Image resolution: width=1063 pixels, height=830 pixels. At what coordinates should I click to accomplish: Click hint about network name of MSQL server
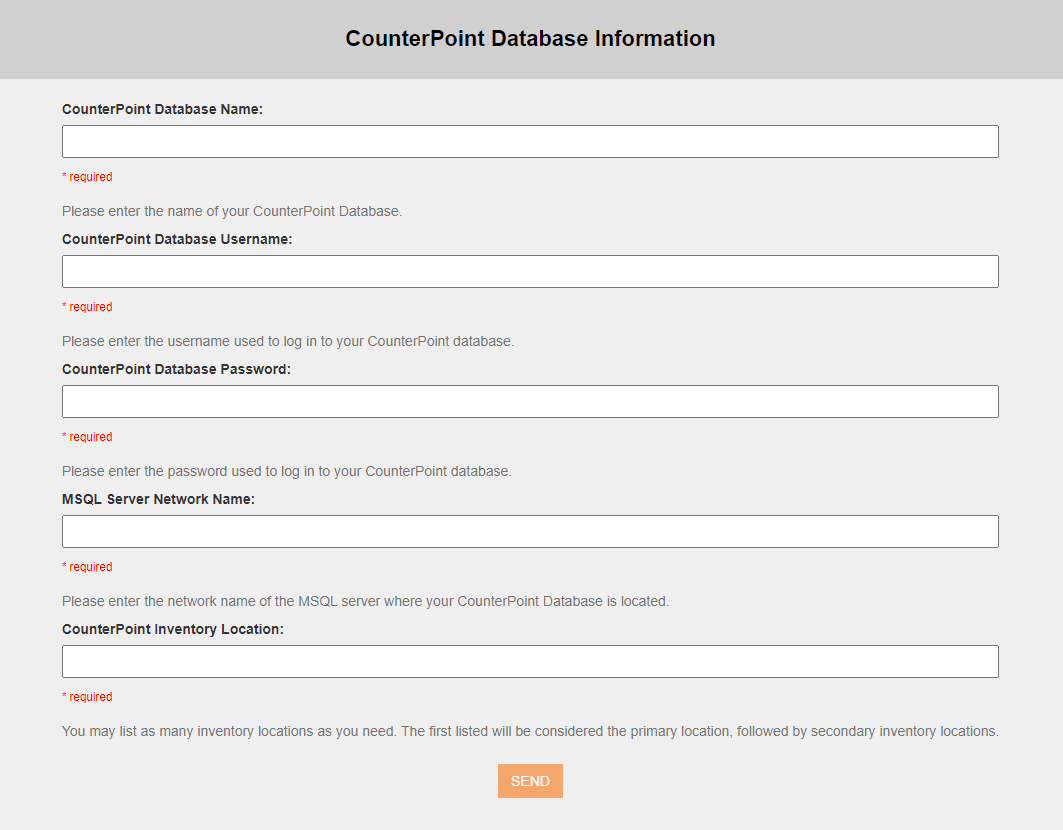[x=365, y=601]
